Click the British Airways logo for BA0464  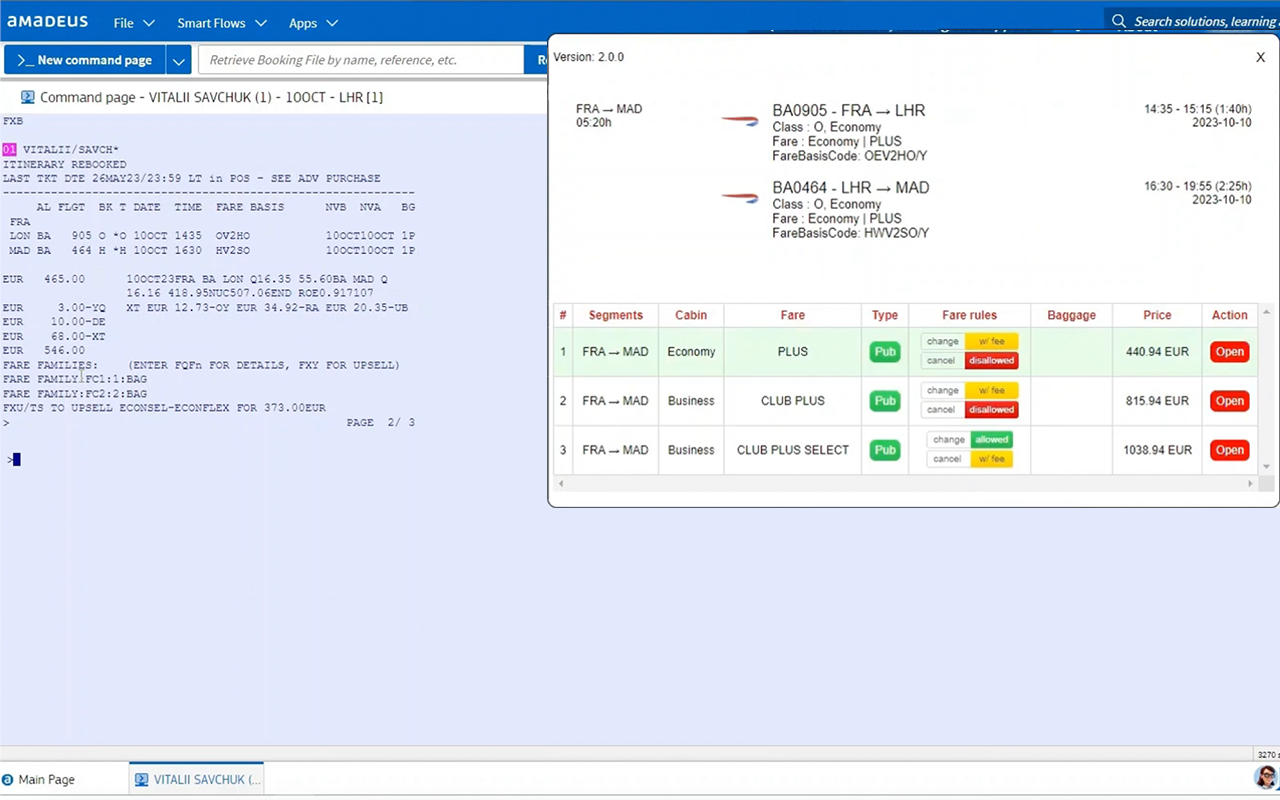click(740, 198)
